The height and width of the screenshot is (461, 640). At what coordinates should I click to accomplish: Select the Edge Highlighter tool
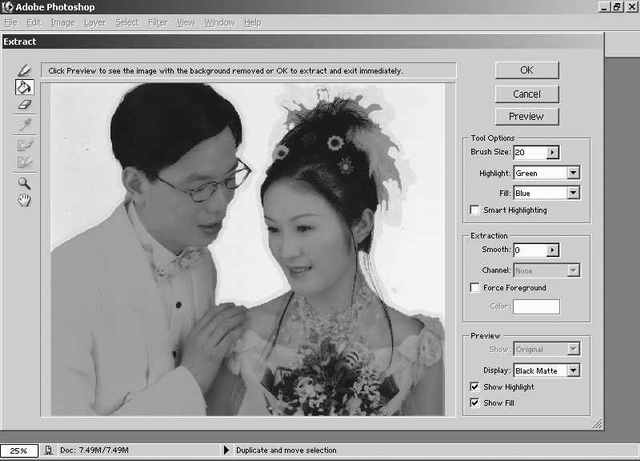pyautogui.click(x=25, y=70)
